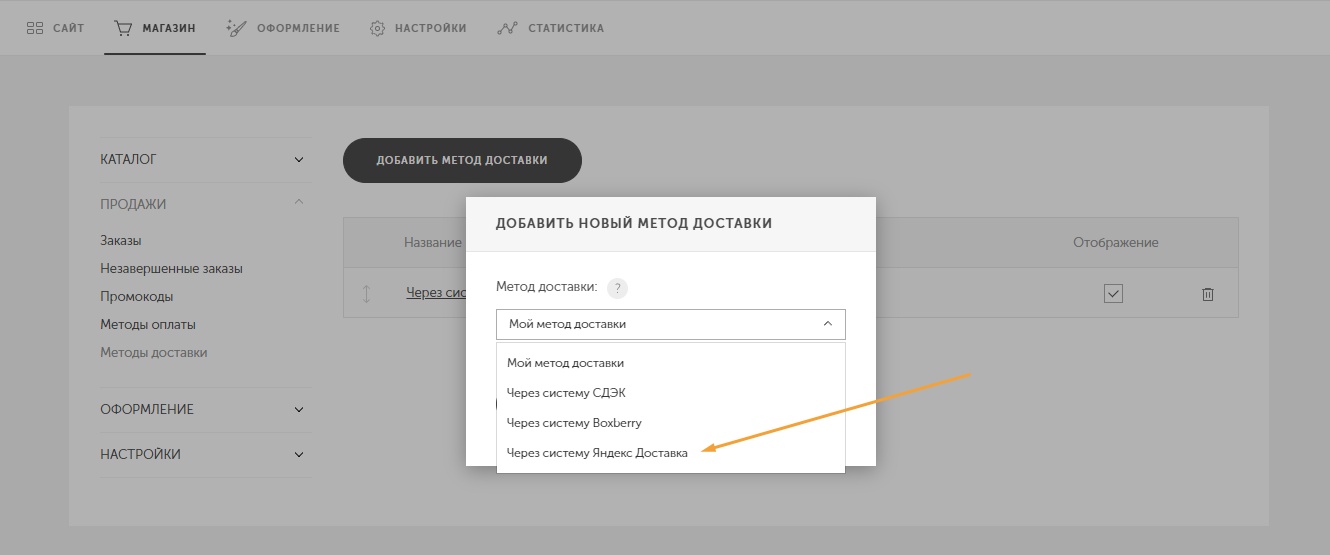
Task: Open Заказы in the sidebar
Action: (121, 241)
